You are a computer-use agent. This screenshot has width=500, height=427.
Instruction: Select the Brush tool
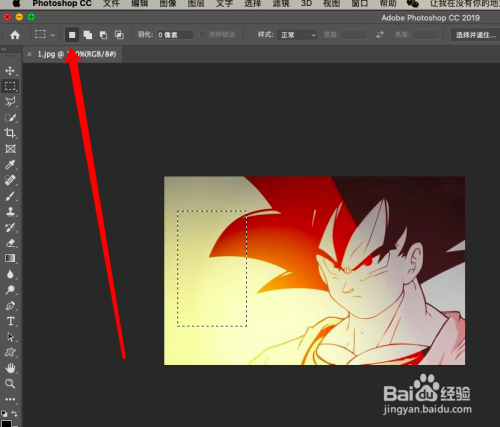pyautogui.click(x=10, y=196)
